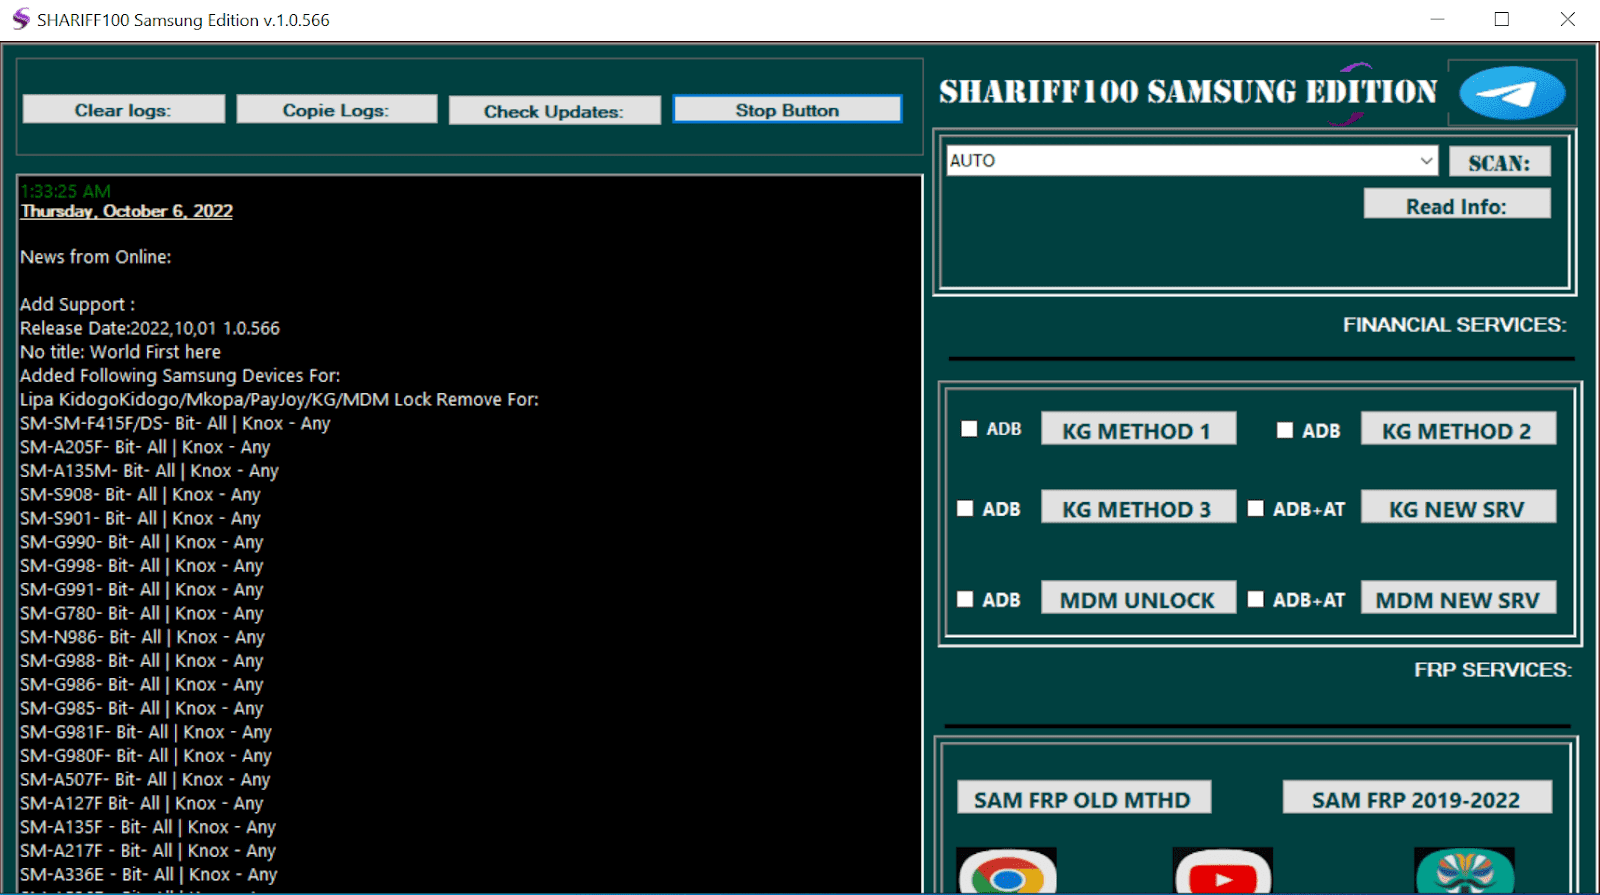Click the News from Online: log line
This screenshot has height=895, width=1600.
click(x=96, y=257)
